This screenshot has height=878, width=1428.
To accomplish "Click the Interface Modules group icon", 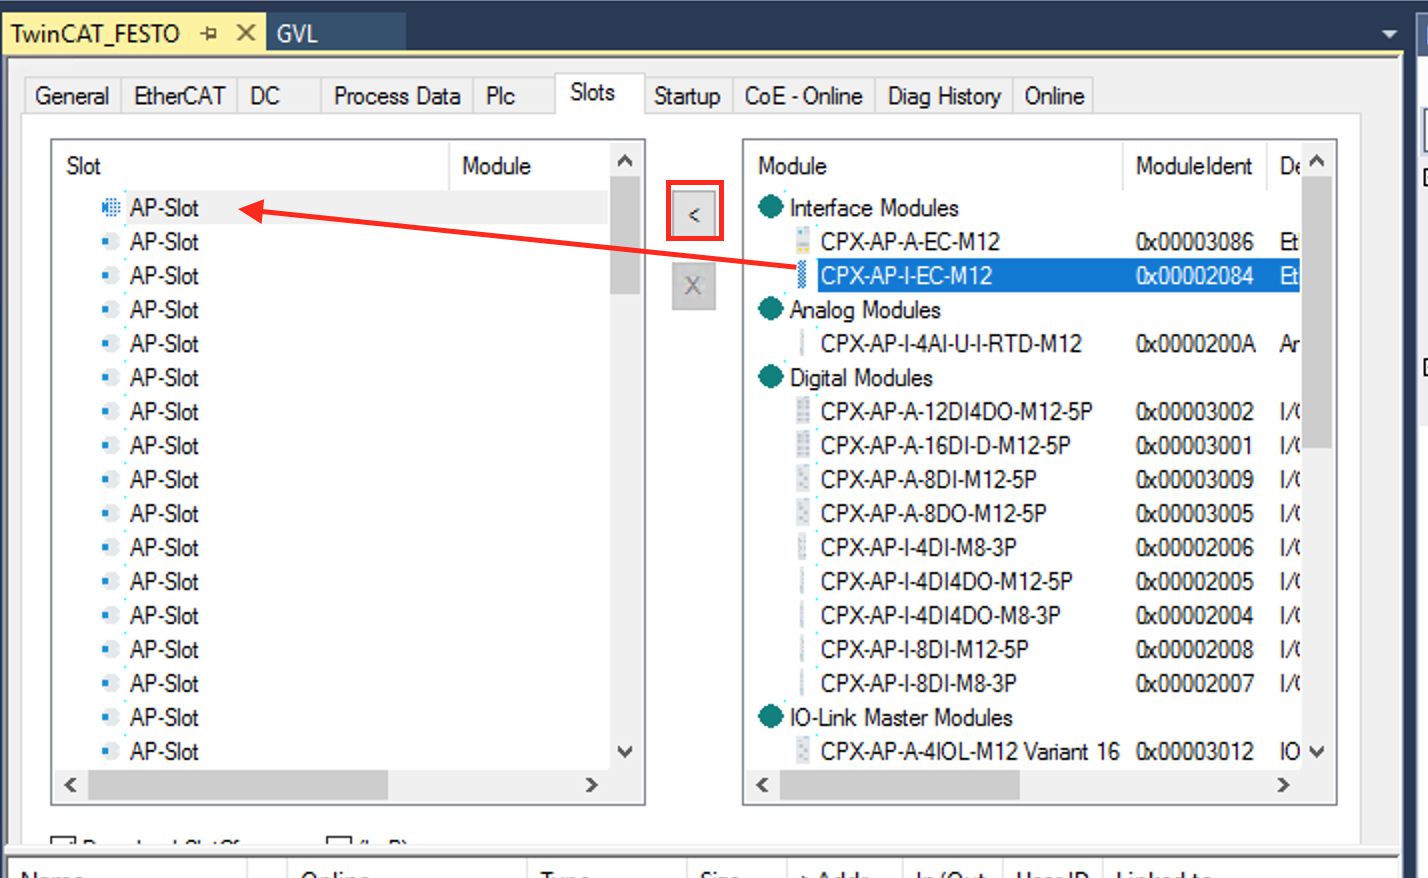I will click(771, 207).
